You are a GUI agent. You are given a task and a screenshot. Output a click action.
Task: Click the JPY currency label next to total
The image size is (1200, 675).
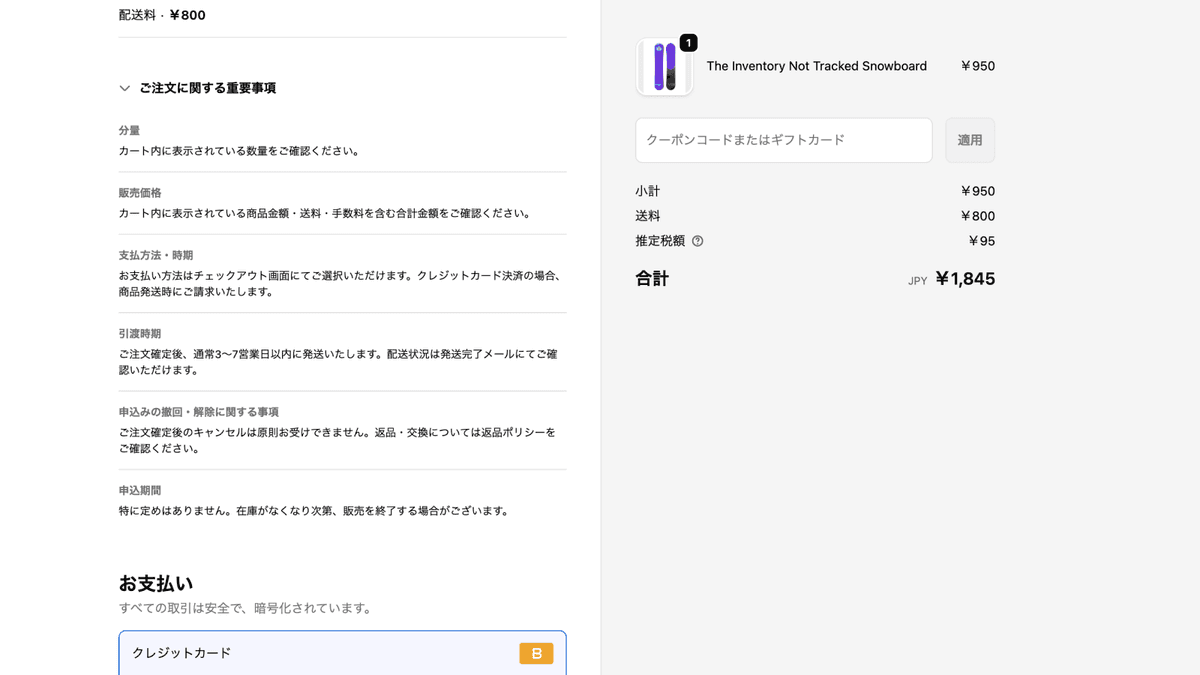[x=917, y=280]
